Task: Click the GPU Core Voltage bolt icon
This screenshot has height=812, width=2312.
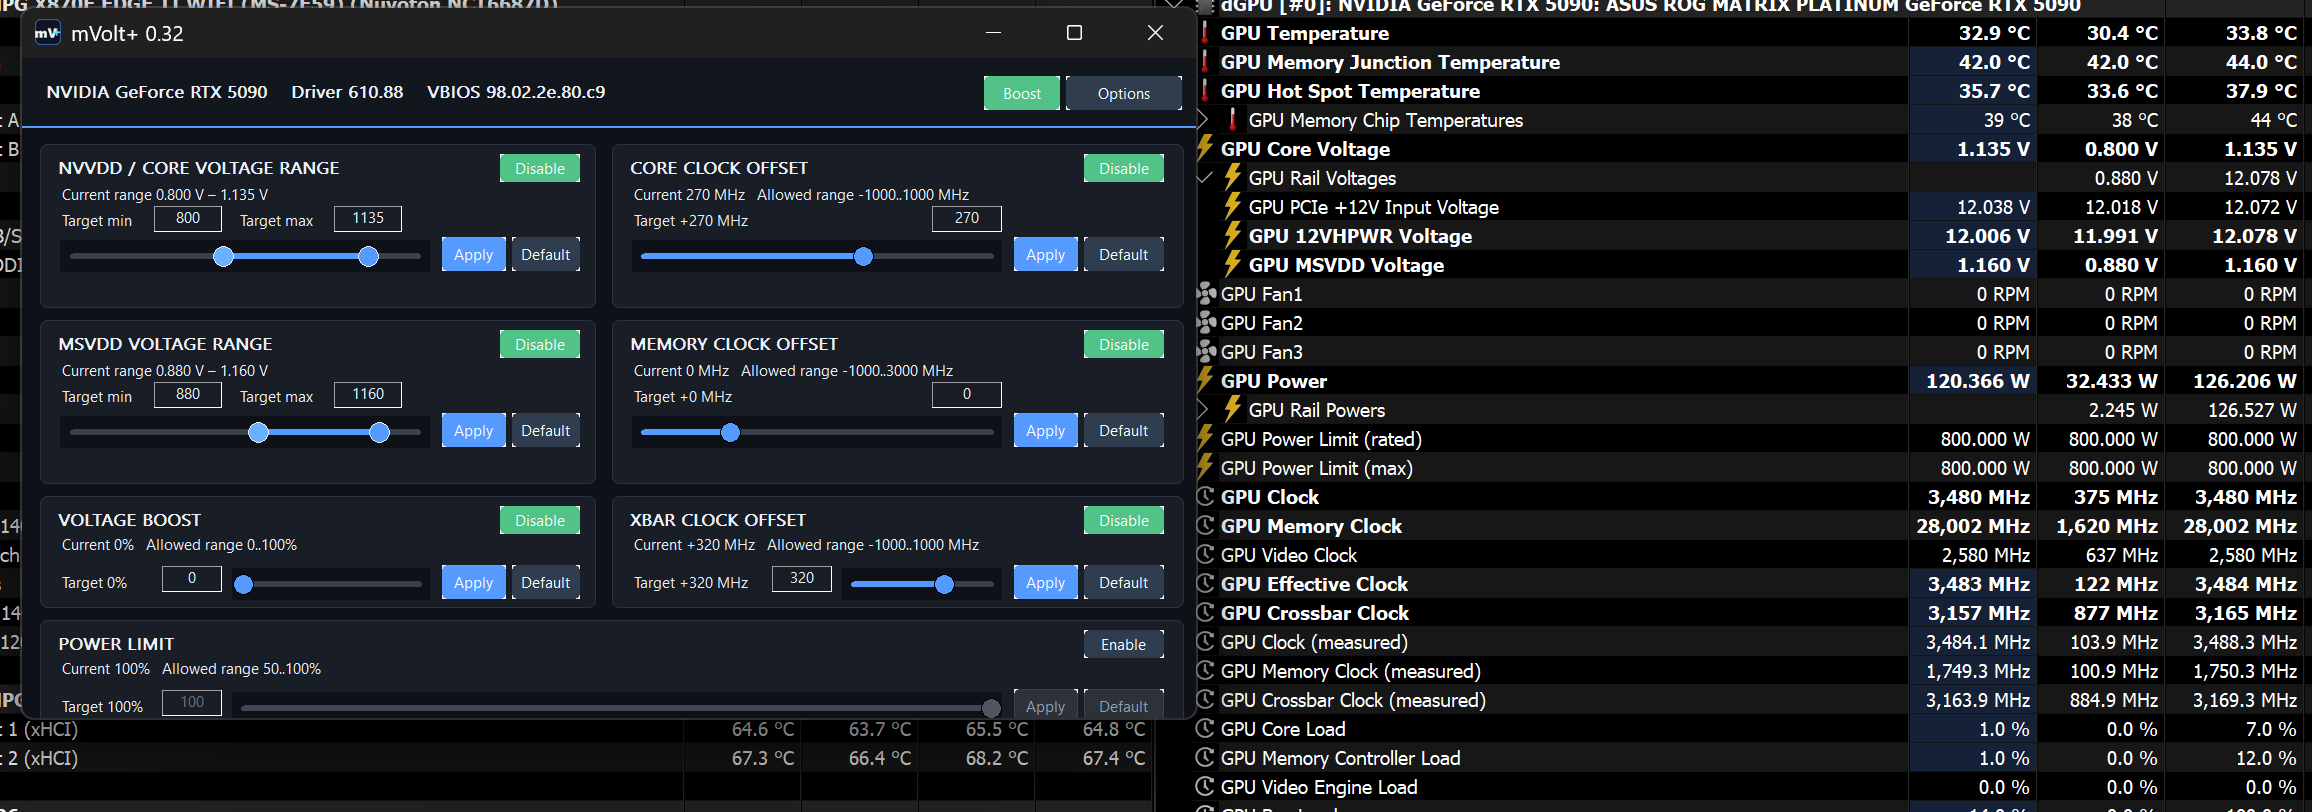Action: point(1205,148)
